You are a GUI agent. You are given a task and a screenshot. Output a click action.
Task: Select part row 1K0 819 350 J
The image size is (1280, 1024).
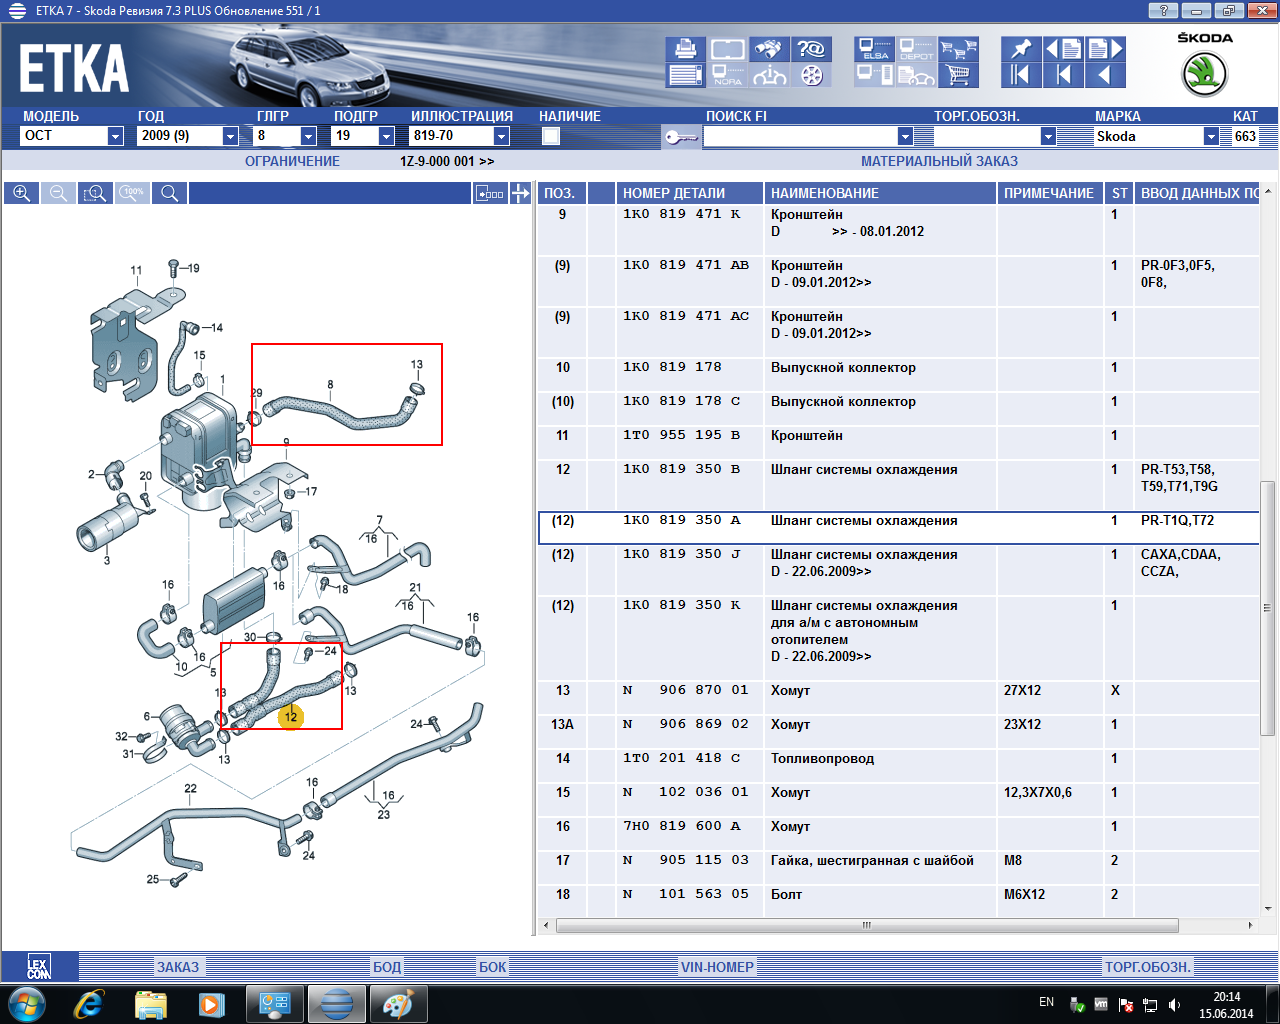(680, 554)
